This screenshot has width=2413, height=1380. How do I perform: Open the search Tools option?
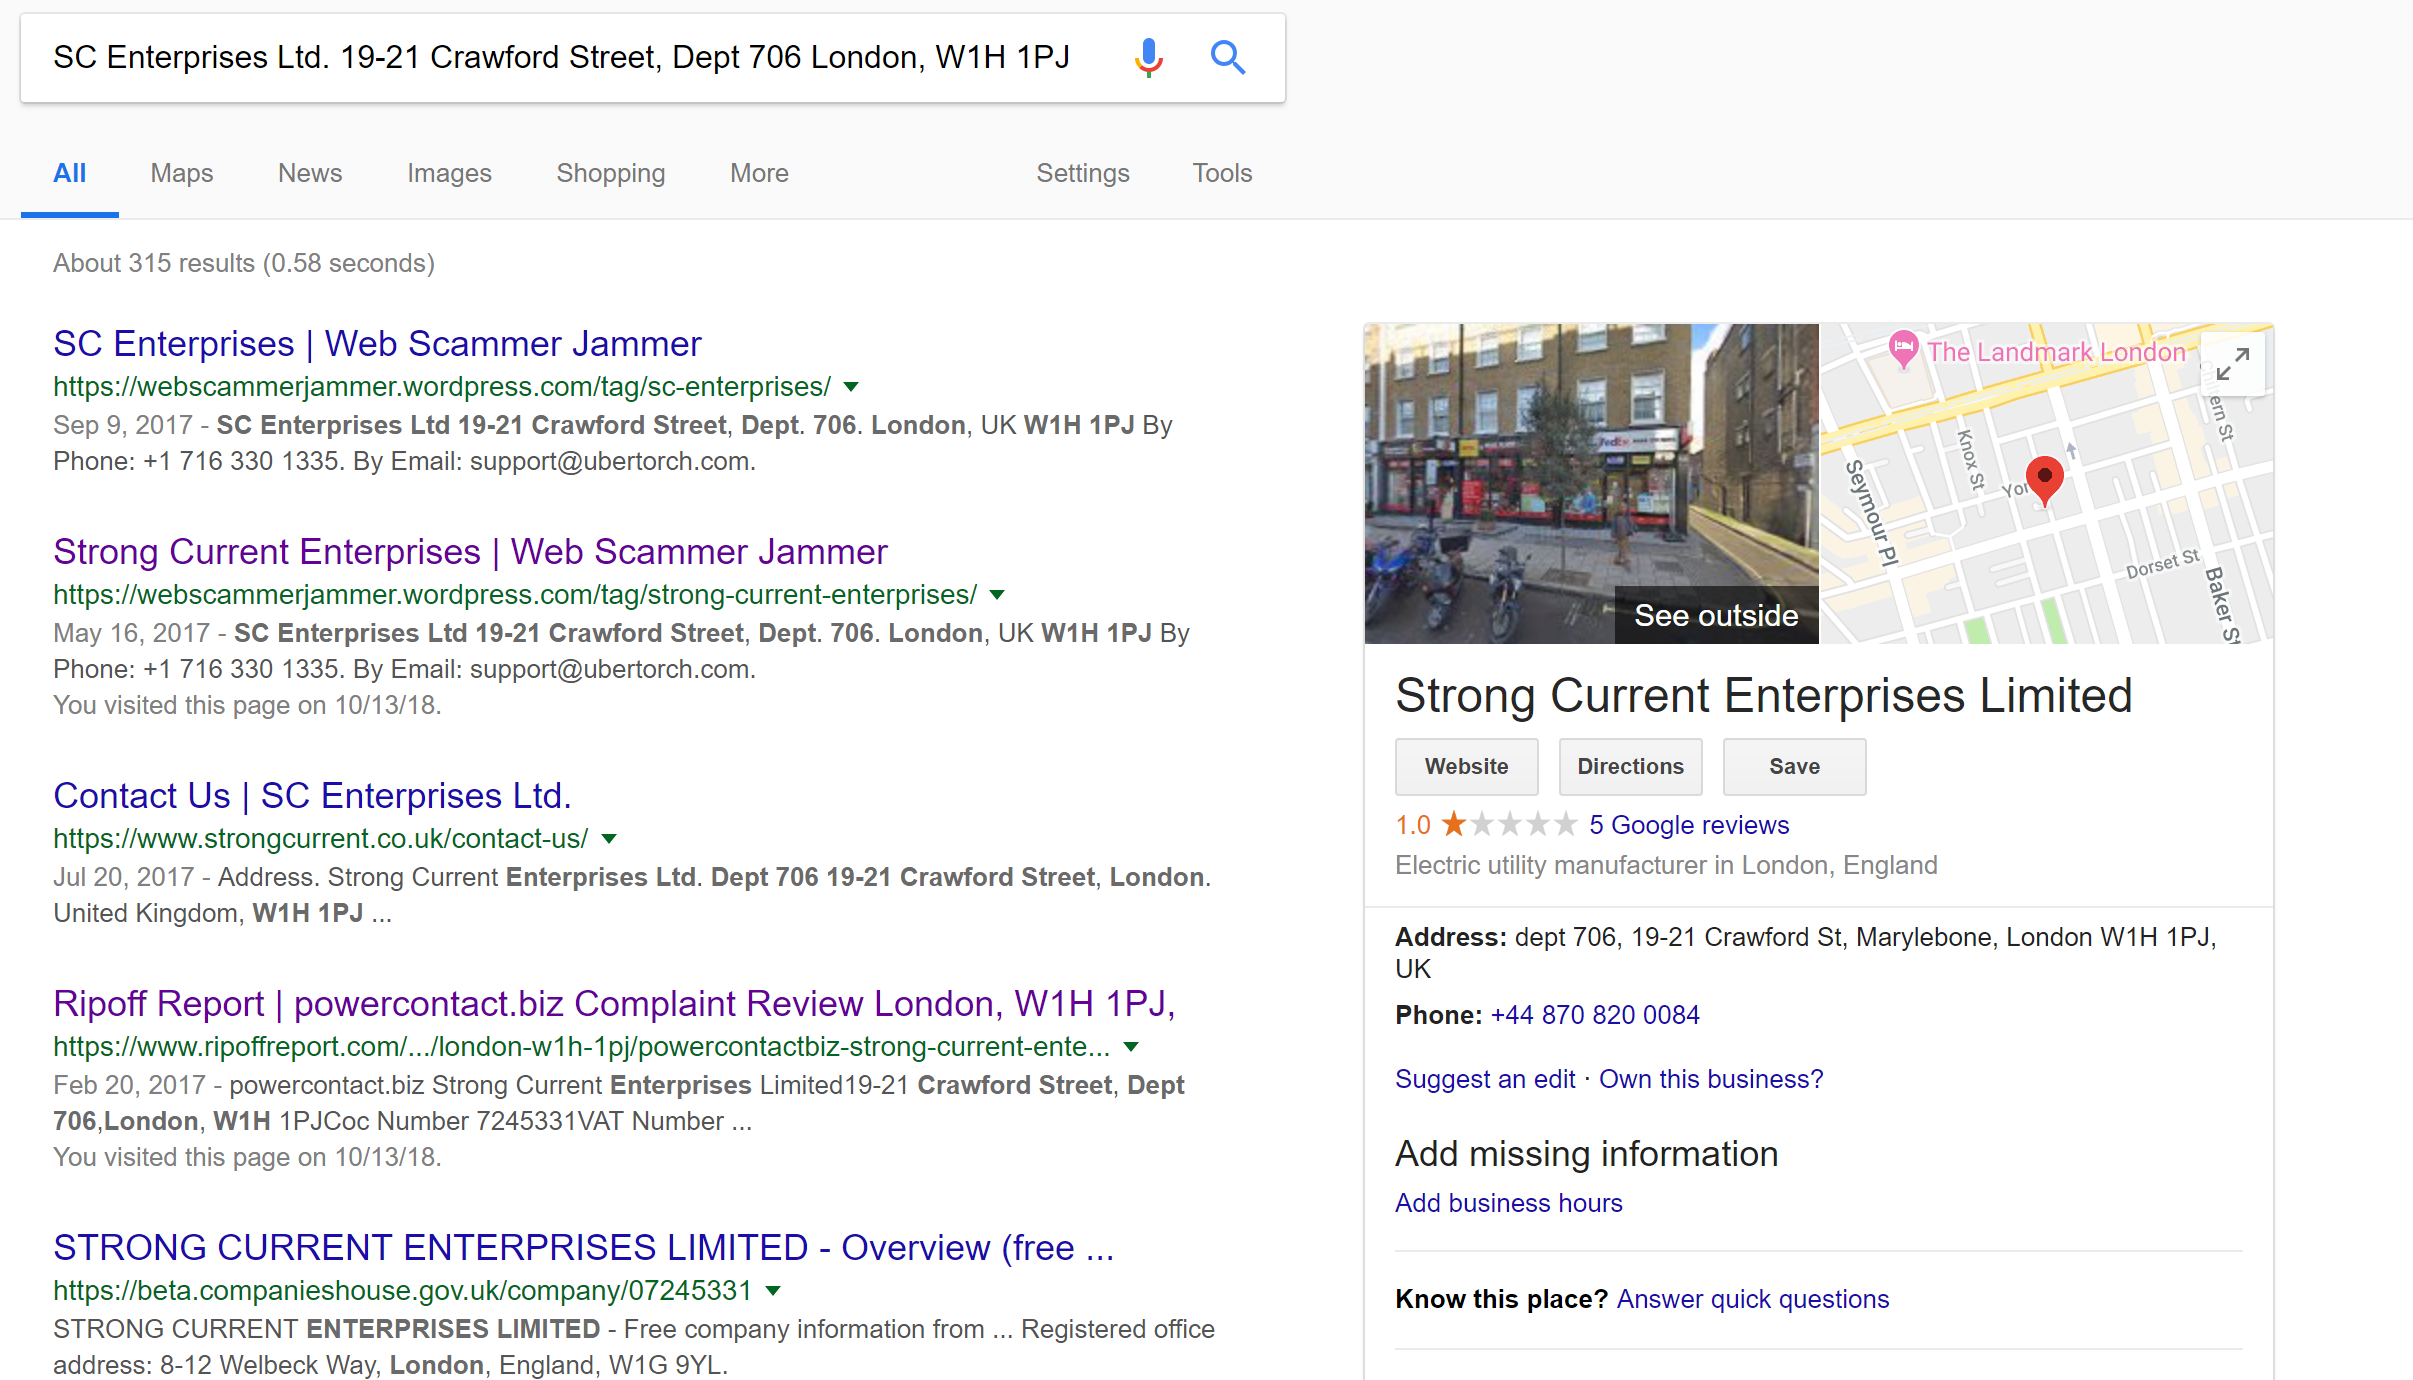pyautogui.click(x=1222, y=174)
